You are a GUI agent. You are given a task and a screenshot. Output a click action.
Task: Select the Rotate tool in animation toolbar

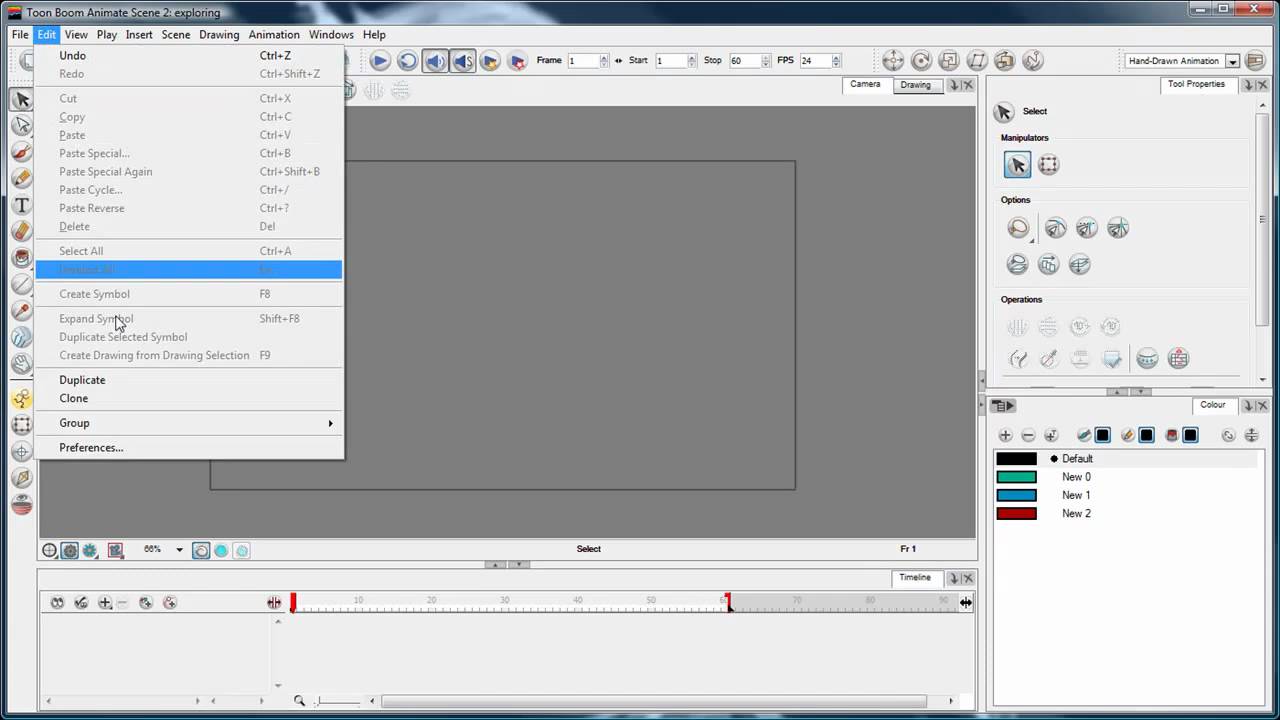coord(921,61)
